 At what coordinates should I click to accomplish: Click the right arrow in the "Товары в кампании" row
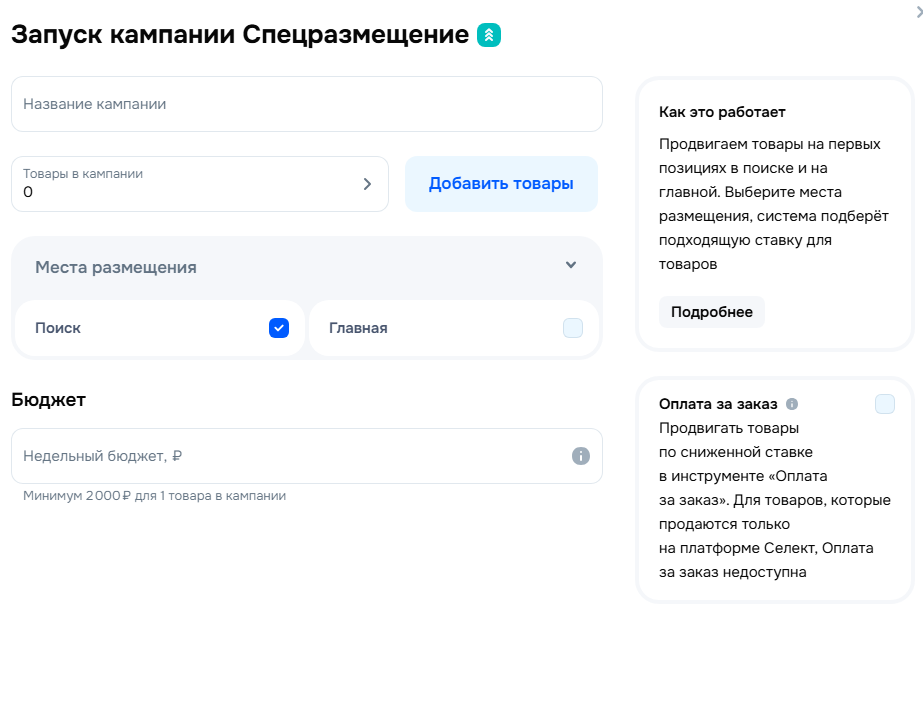tap(366, 184)
